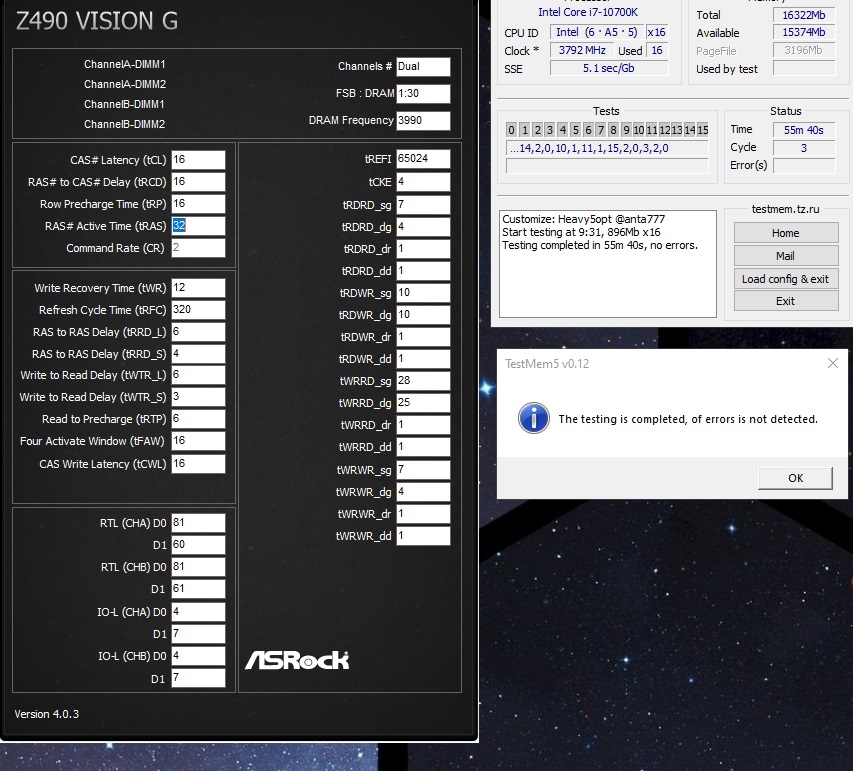Click the testmem.tz.ru label
Image resolution: width=853 pixels, height=771 pixels.
point(786,209)
